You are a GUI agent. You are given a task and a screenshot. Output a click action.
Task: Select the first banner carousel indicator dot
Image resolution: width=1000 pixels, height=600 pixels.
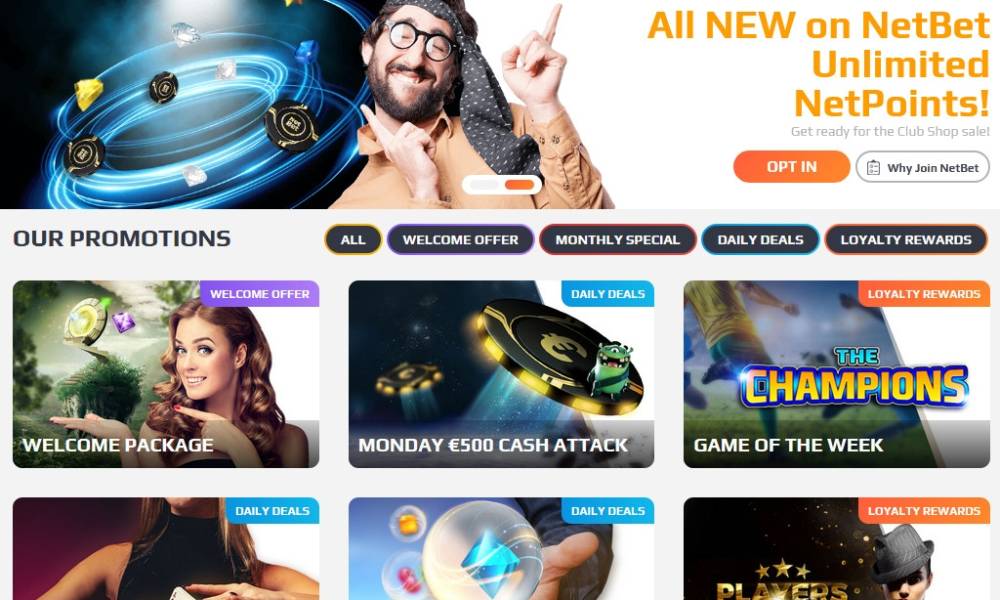(x=485, y=185)
